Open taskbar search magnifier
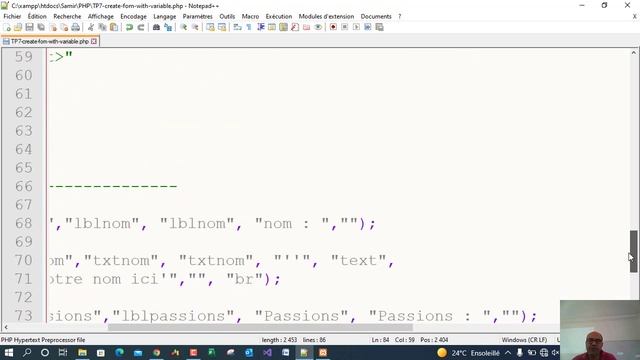Screen dimensions: 640x360 tap(27, 353)
